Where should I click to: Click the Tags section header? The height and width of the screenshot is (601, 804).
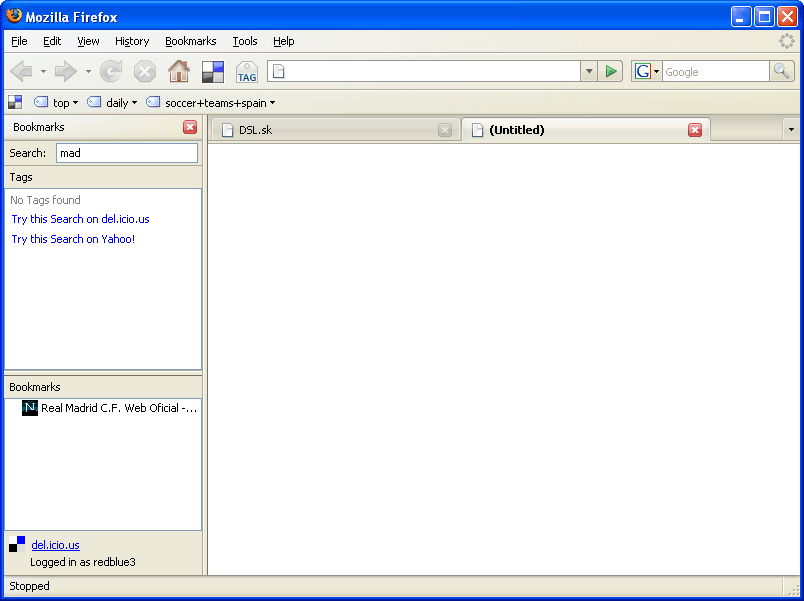[103, 177]
